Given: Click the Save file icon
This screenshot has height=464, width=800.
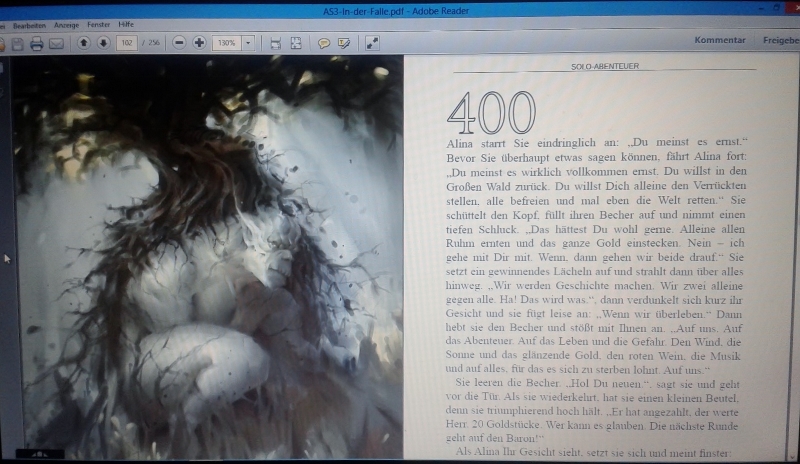Looking at the screenshot, I should 18,44.
